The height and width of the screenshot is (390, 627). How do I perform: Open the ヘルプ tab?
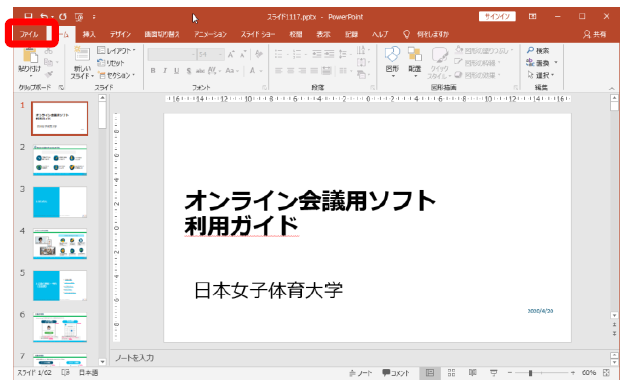380,34
